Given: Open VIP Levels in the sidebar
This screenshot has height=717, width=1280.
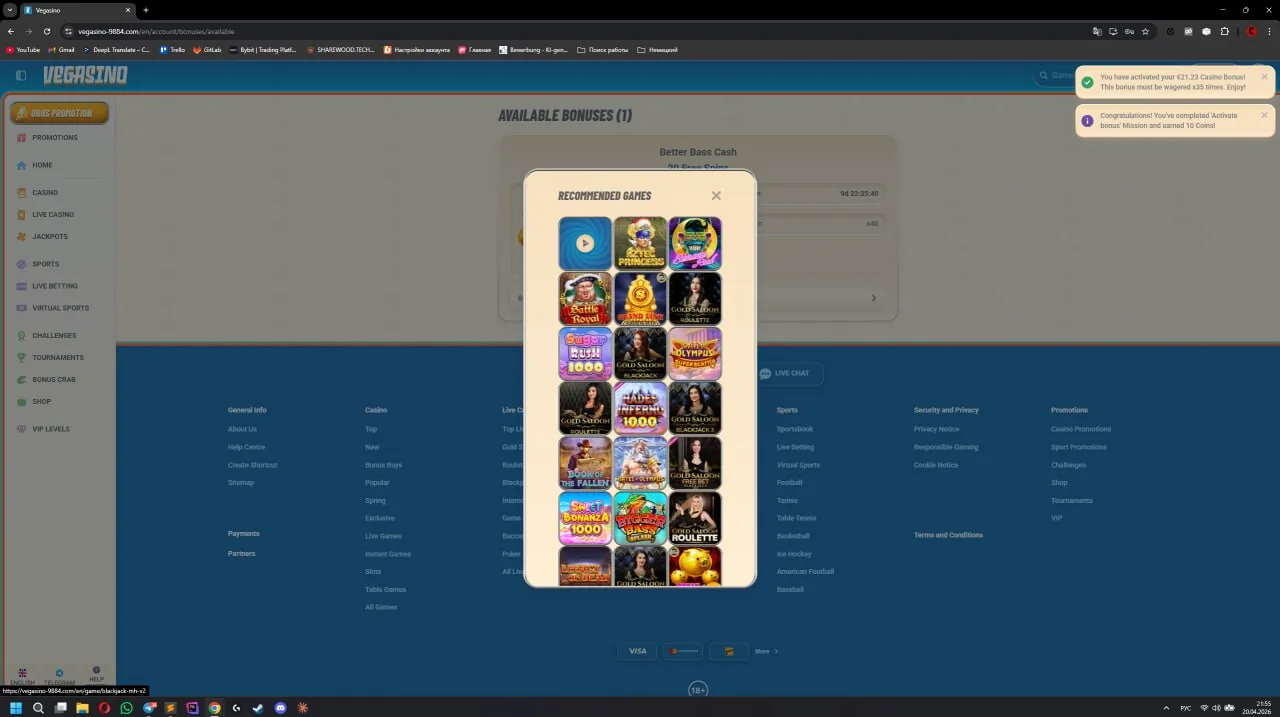Looking at the screenshot, I should coord(51,429).
